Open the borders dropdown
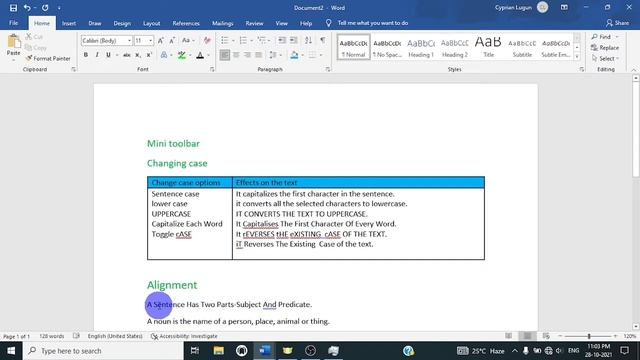The width and height of the screenshot is (640, 360). (321, 55)
